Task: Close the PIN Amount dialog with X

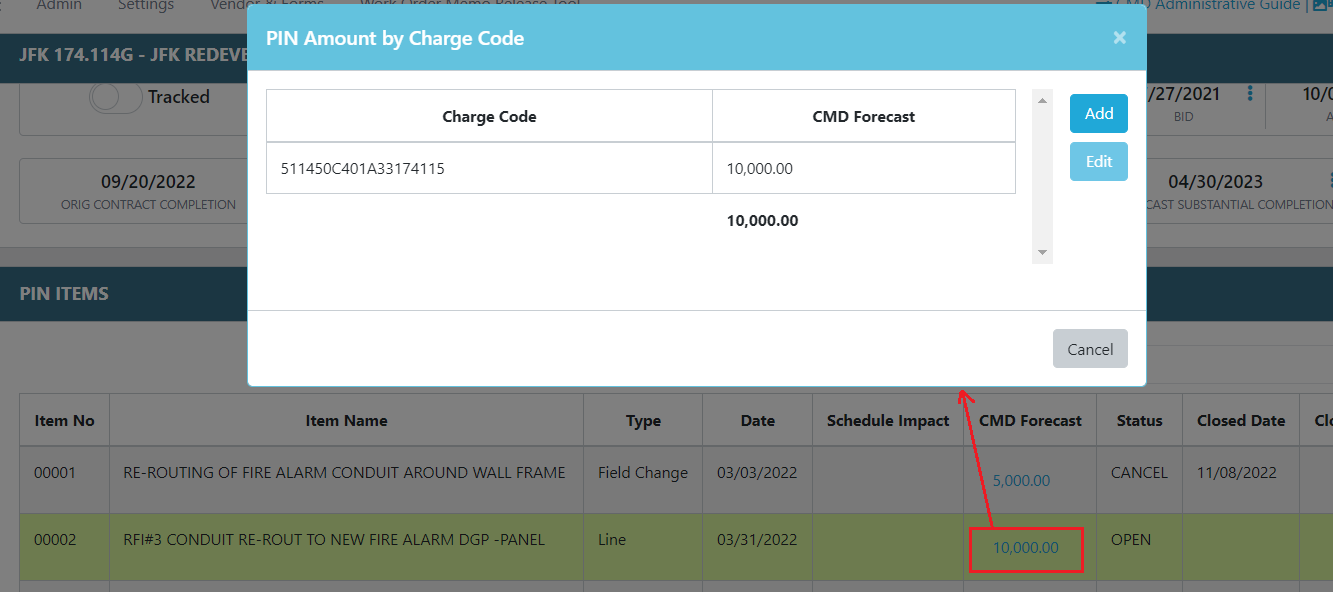Action: tap(1119, 38)
